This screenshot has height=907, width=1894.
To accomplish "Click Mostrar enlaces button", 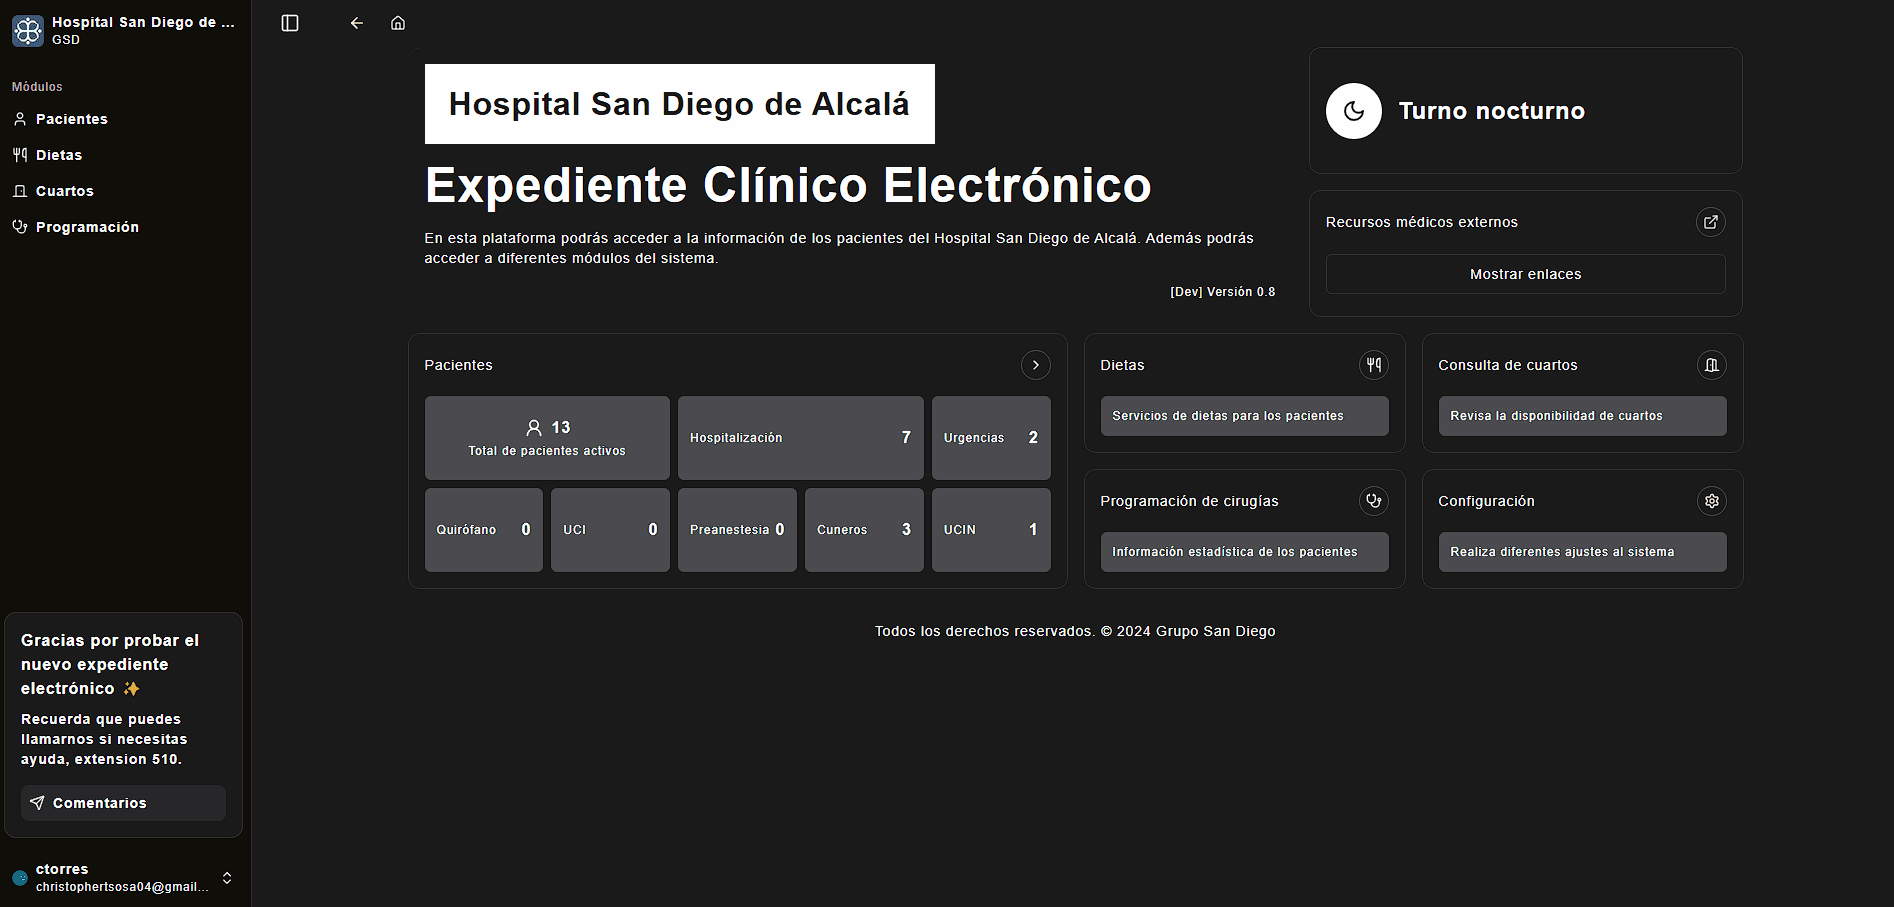I will pos(1526,274).
